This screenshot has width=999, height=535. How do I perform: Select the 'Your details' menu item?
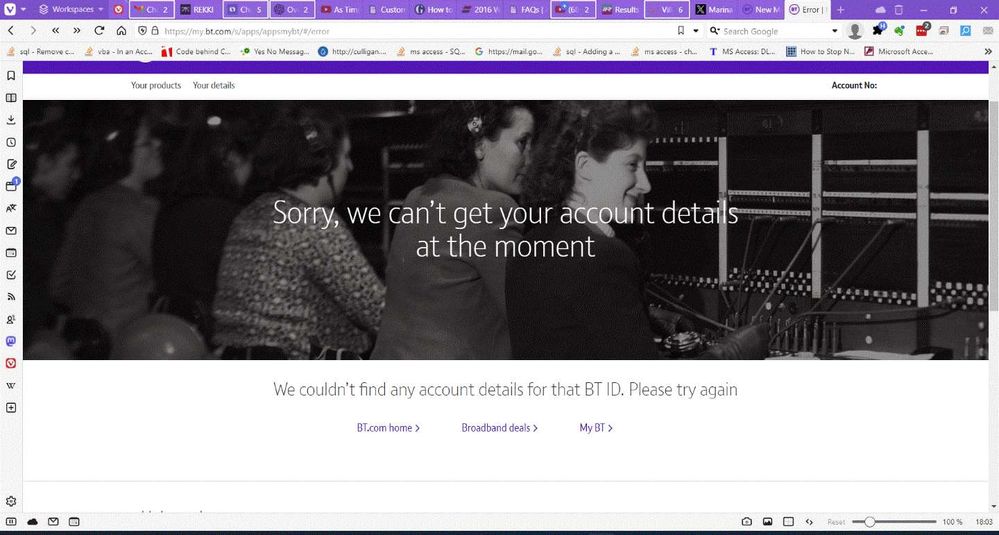[214, 86]
